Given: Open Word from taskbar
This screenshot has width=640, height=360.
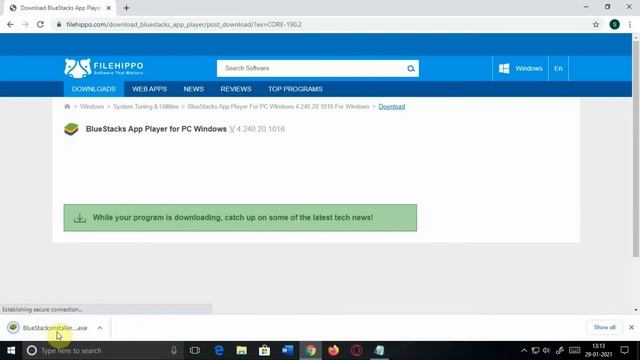Looking at the screenshot, I should 287,351.
